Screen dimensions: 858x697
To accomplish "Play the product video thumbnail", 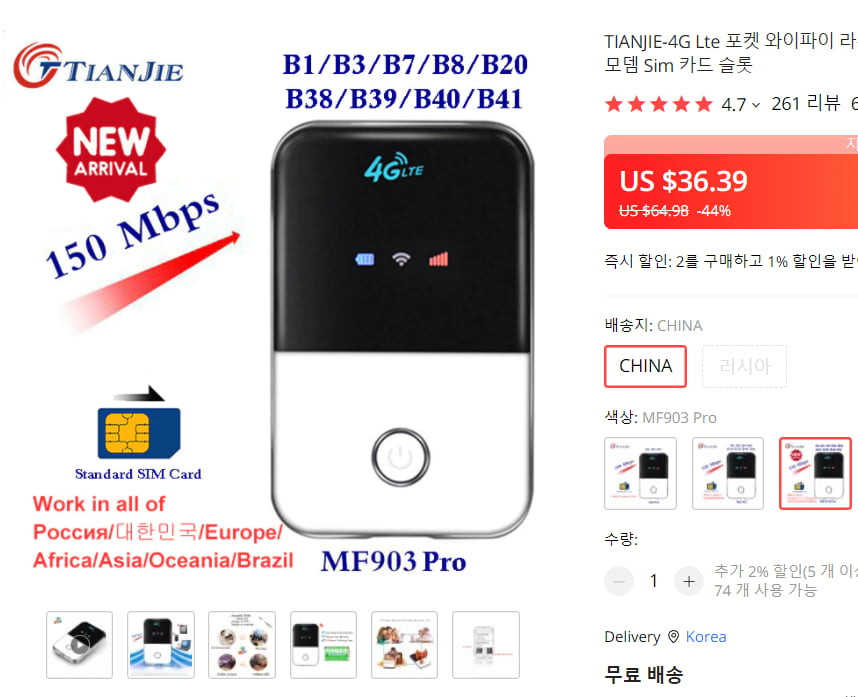I will click(79, 644).
